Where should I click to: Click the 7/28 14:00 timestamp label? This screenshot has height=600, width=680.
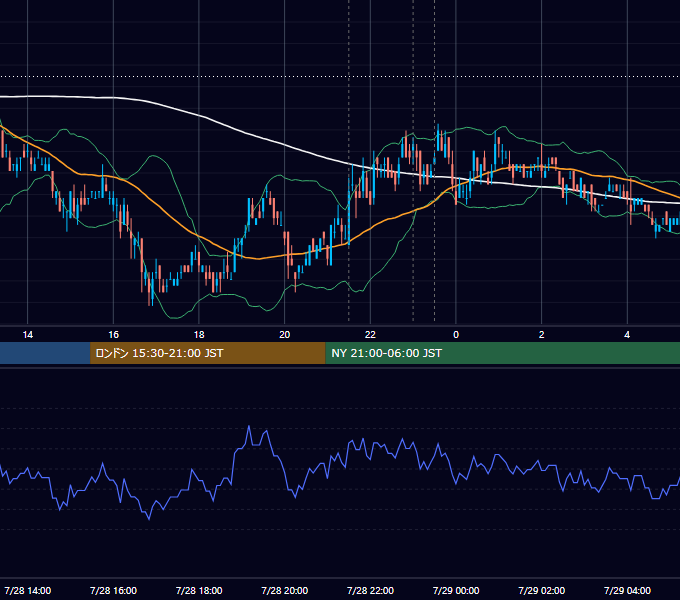27,590
